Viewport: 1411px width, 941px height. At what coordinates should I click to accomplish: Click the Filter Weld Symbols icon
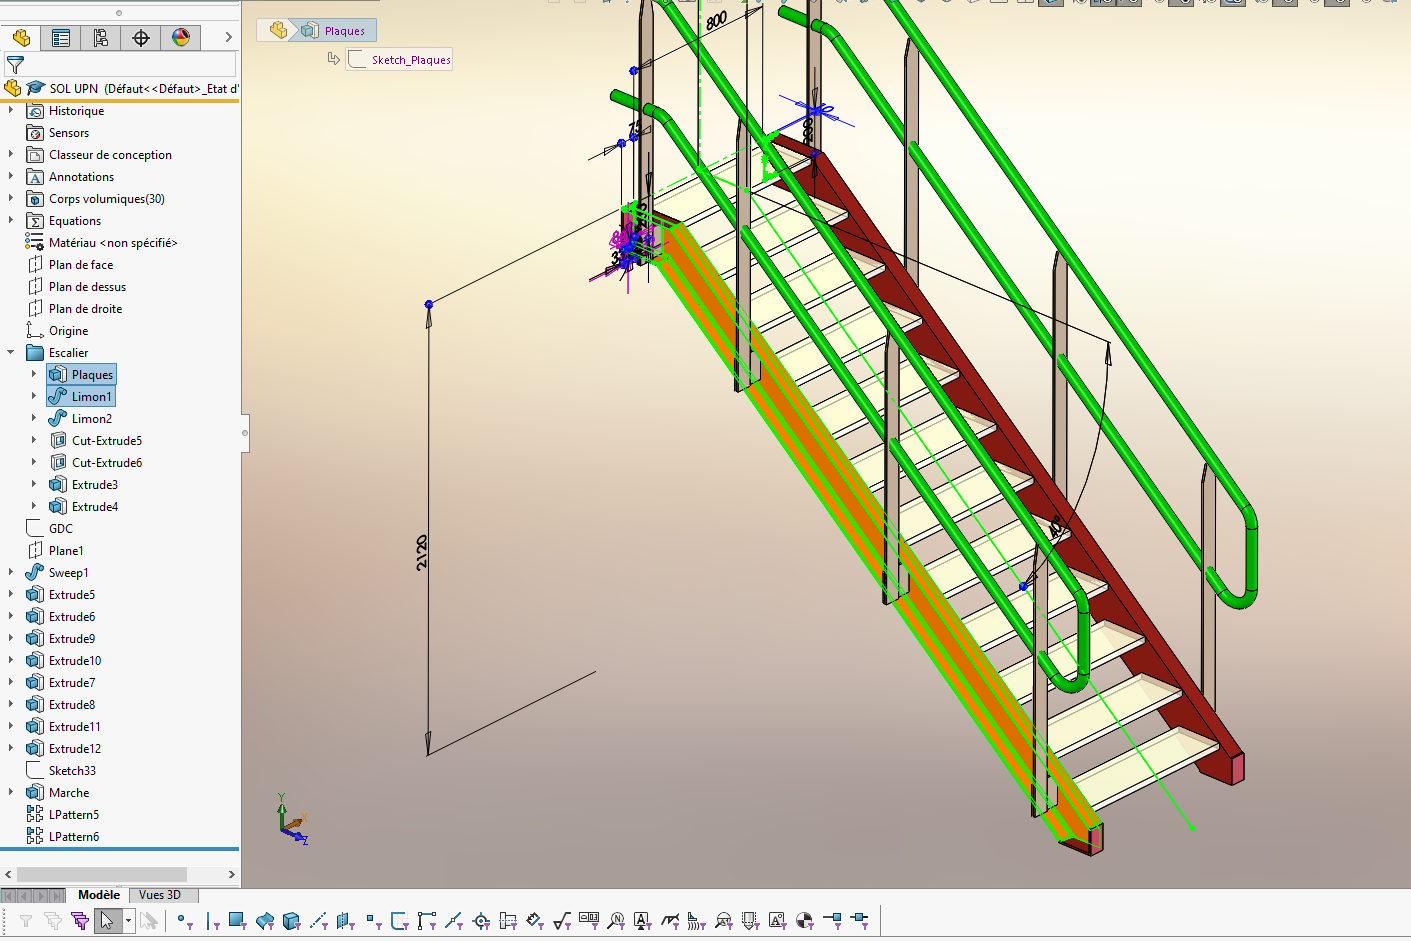tap(670, 920)
